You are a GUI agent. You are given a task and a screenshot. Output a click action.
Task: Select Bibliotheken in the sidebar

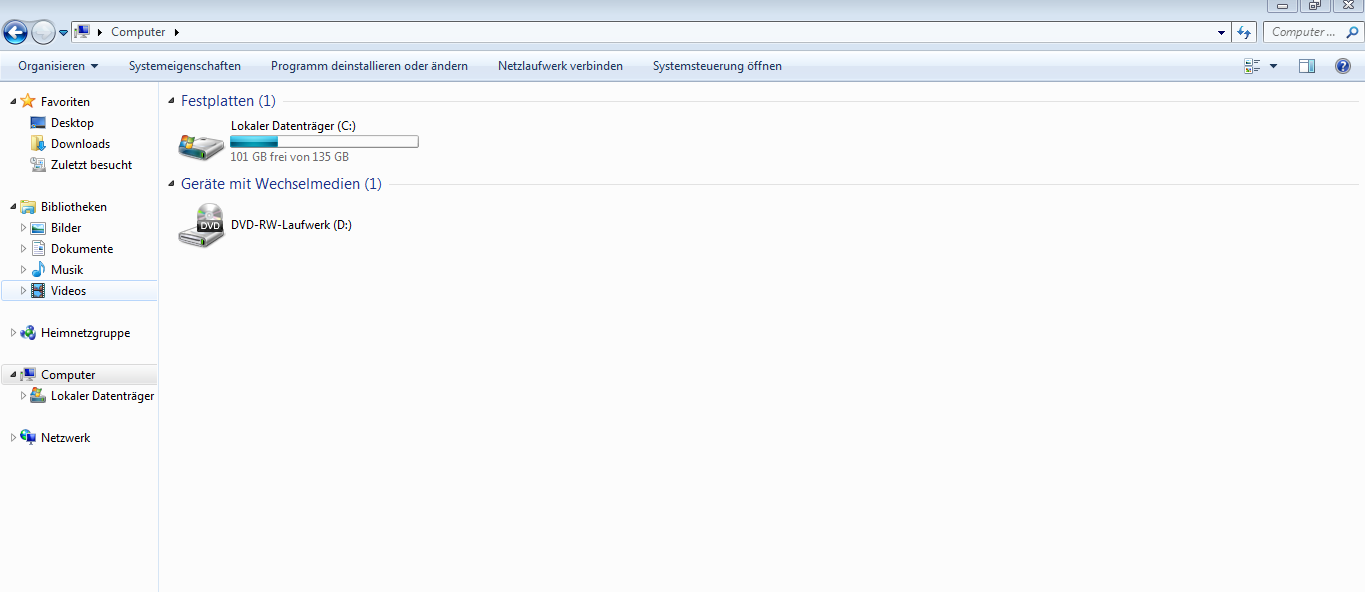point(74,207)
